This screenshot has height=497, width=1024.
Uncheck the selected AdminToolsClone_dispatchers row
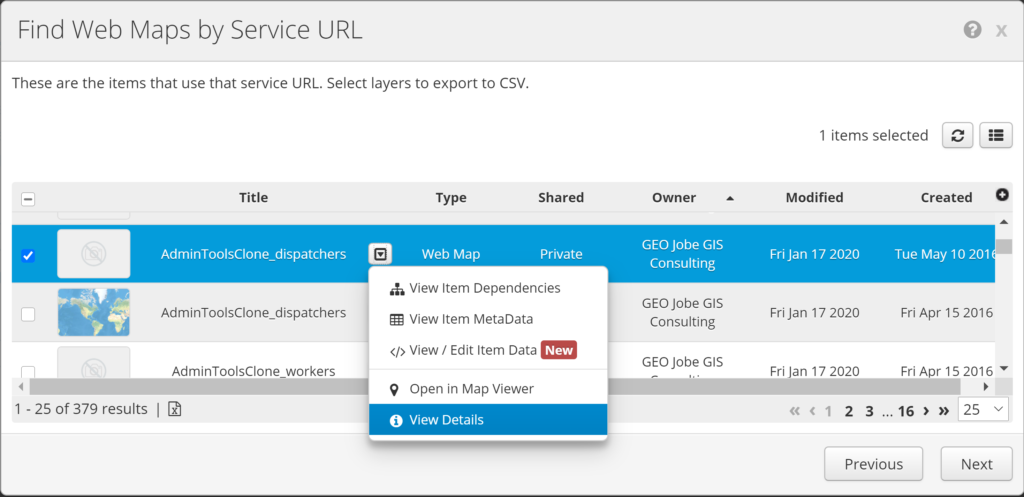point(28,255)
